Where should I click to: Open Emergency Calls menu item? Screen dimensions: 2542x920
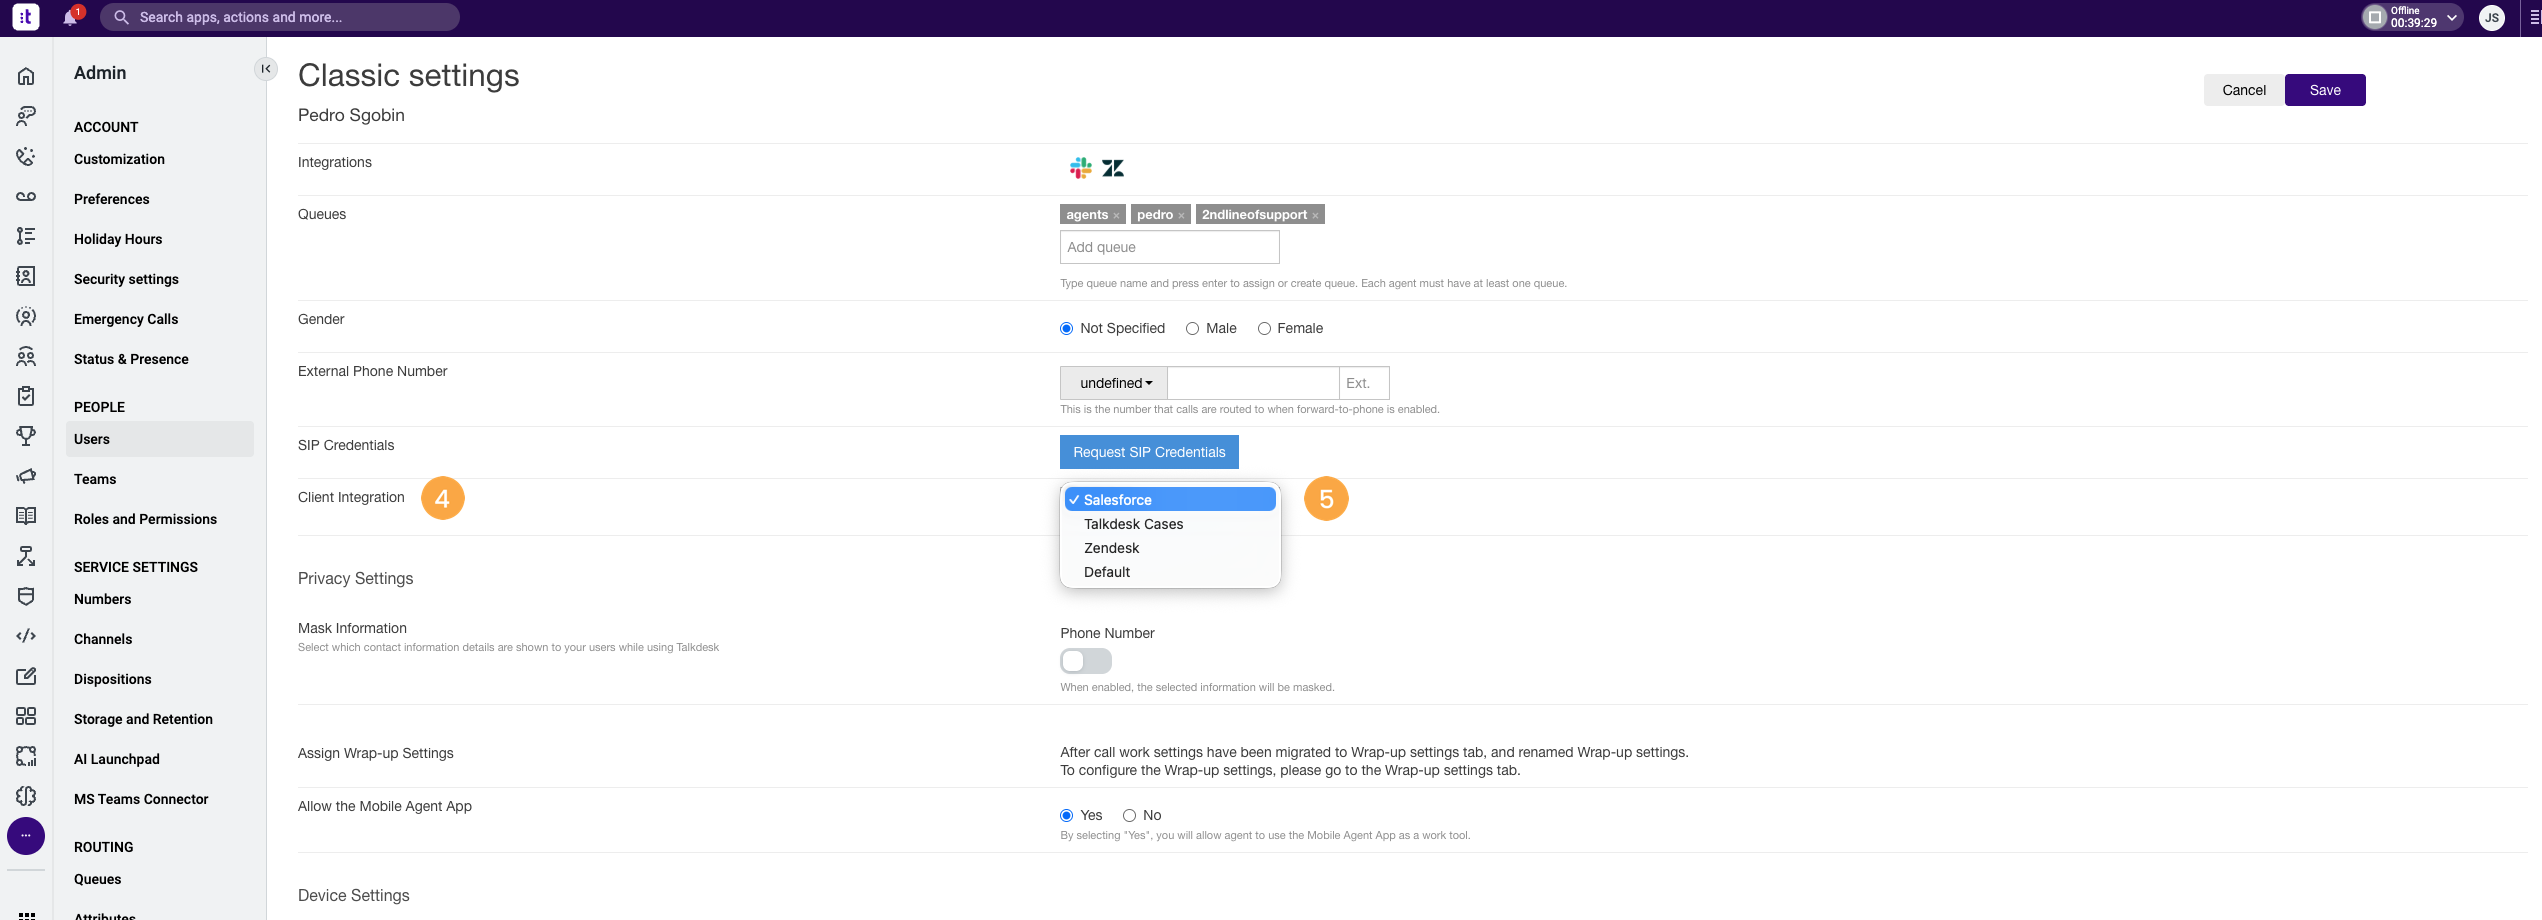pos(126,319)
